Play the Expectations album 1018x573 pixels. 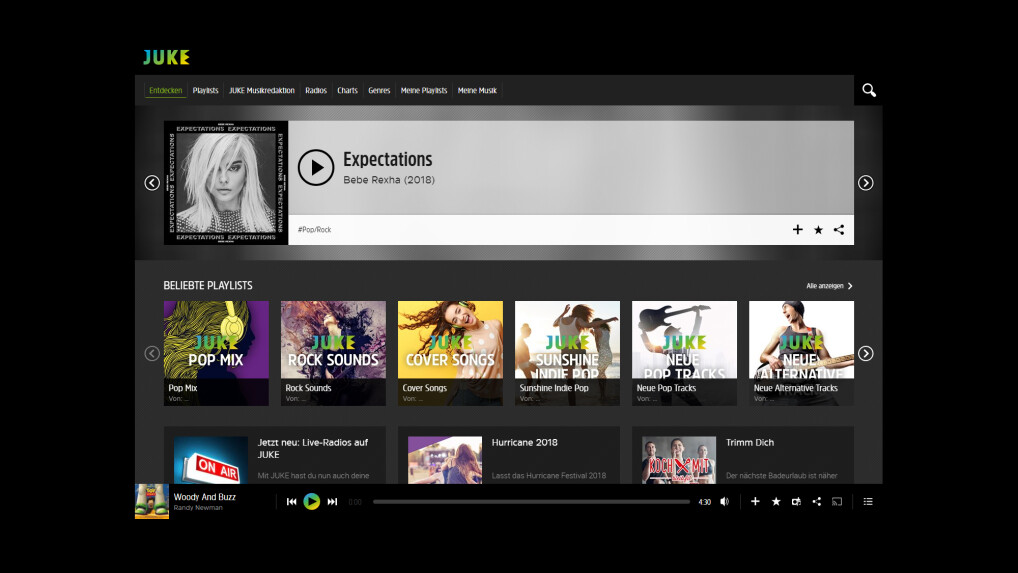click(316, 167)
